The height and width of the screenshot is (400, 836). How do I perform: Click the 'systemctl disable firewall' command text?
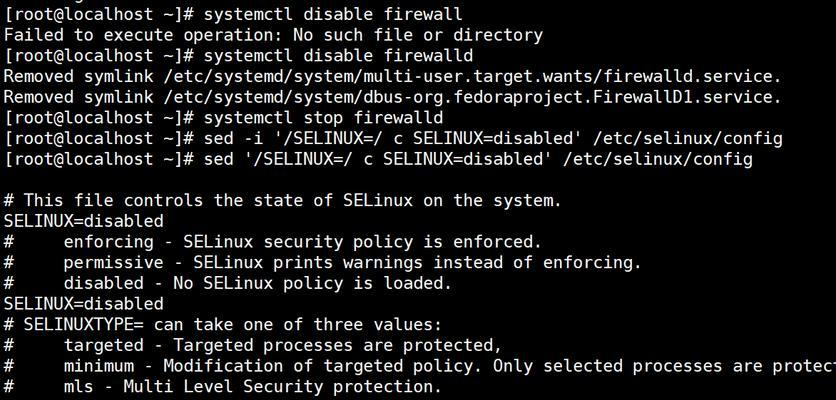click(x=333, y=14)
